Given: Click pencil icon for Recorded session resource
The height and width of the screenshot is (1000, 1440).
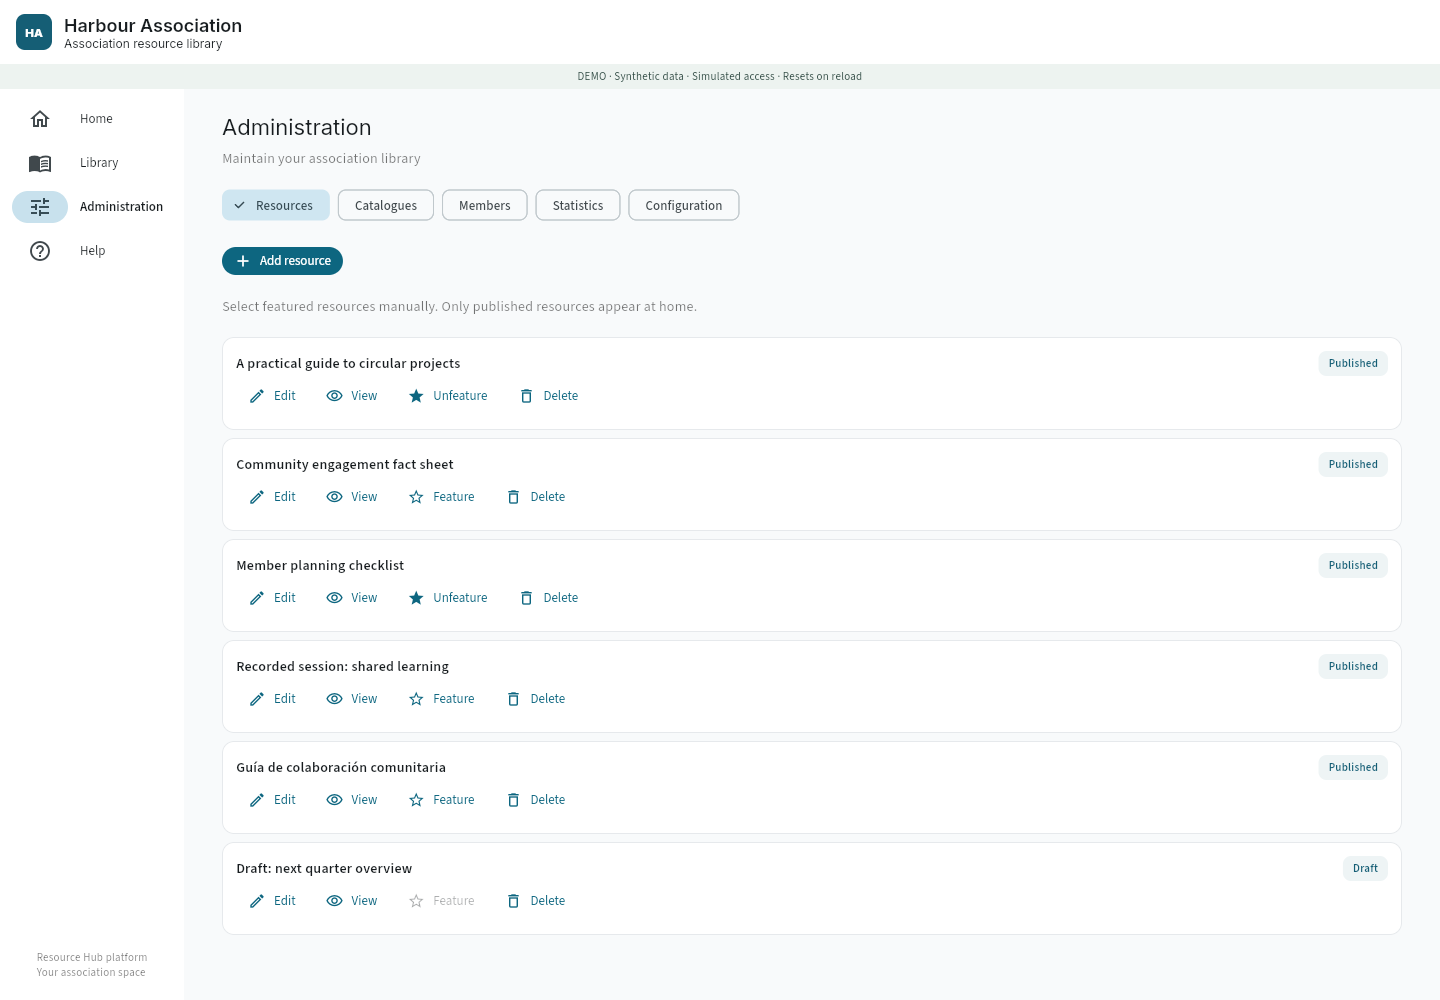Looking at the screenshot, I should pos(257,699).
